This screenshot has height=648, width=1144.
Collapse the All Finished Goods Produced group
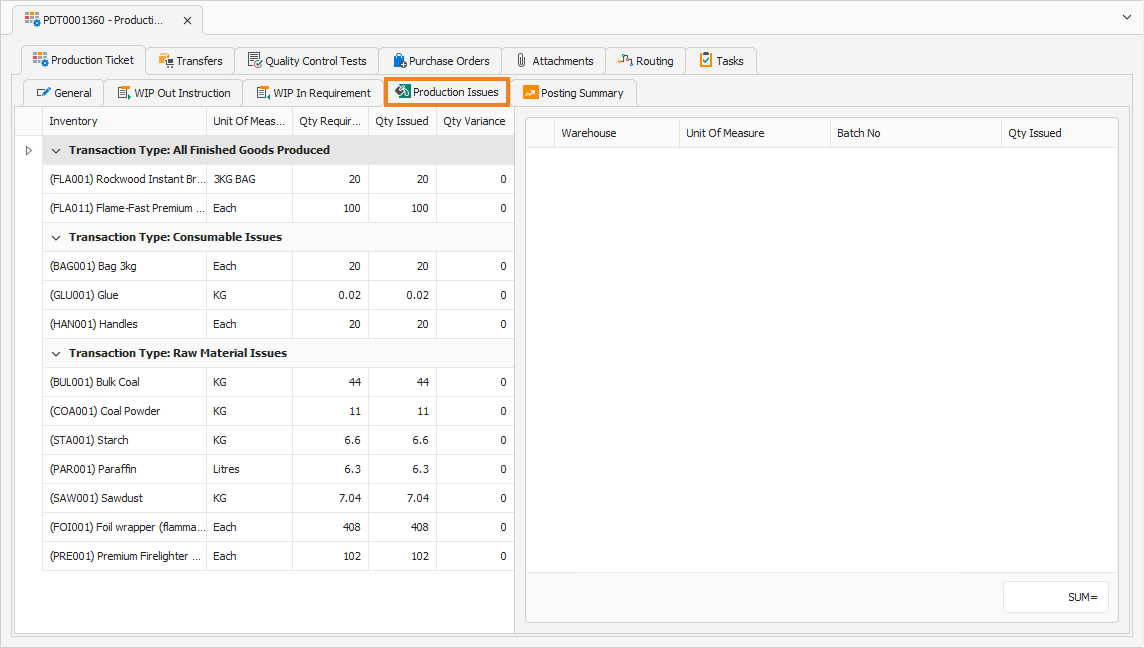[56, 150]
